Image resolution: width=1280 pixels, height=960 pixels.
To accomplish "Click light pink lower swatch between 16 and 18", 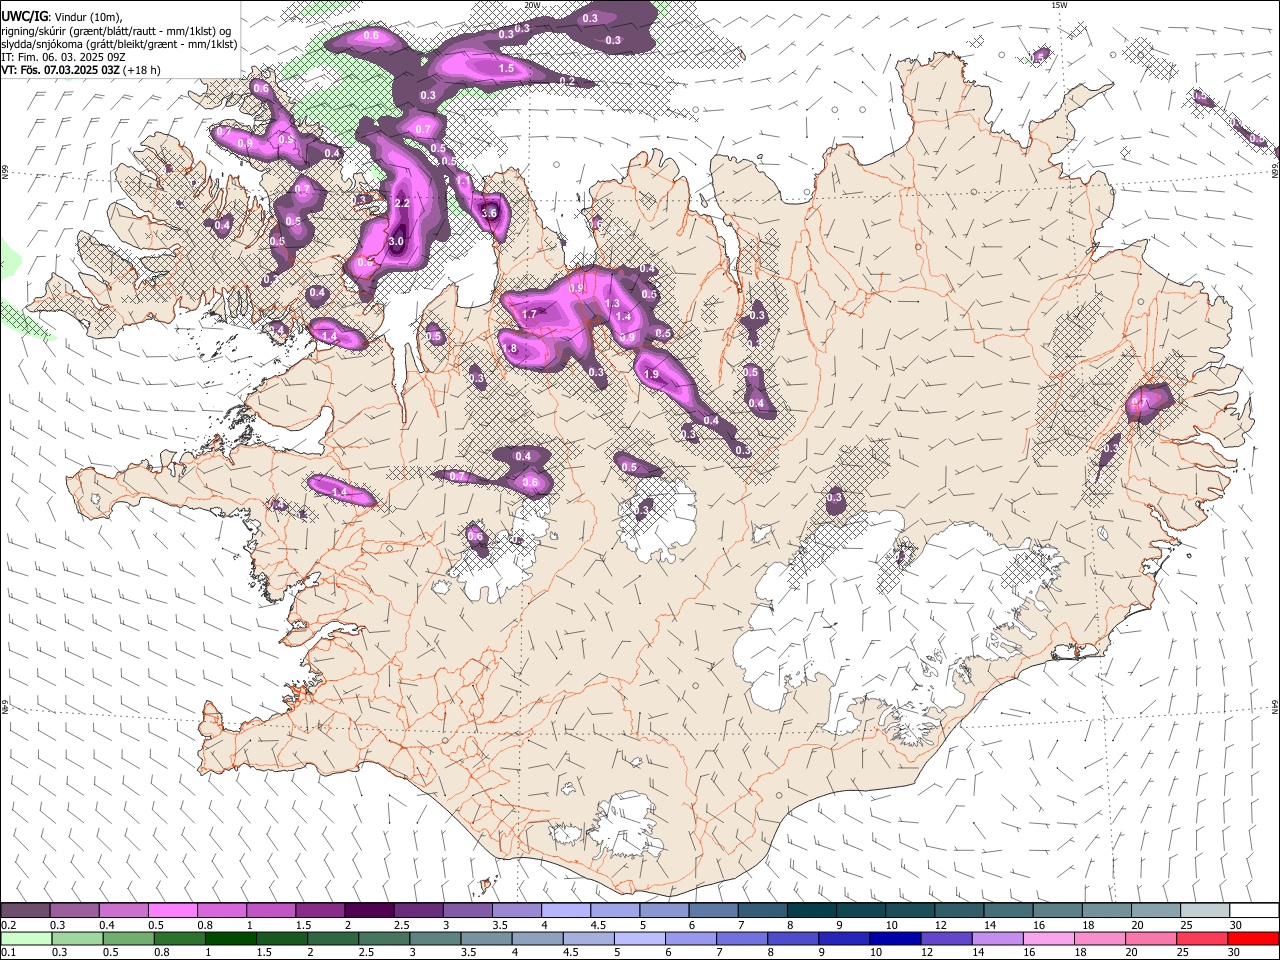I will pos(1048,939).
